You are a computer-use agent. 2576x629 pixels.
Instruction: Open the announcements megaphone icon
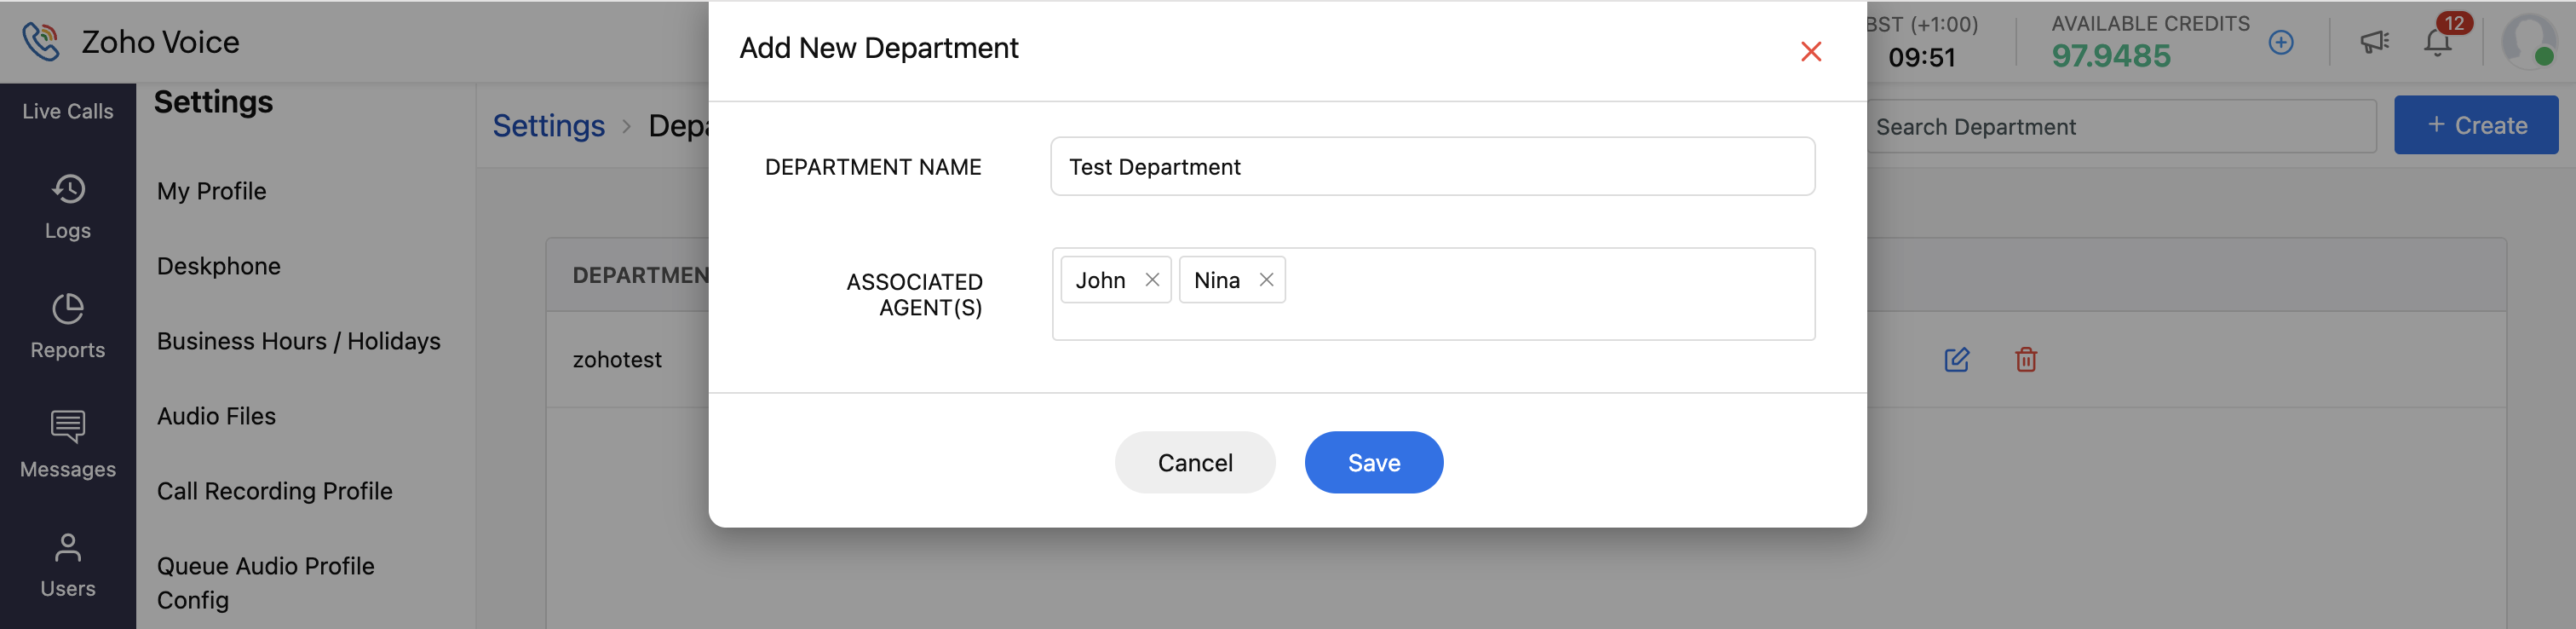coord(2374,43)
